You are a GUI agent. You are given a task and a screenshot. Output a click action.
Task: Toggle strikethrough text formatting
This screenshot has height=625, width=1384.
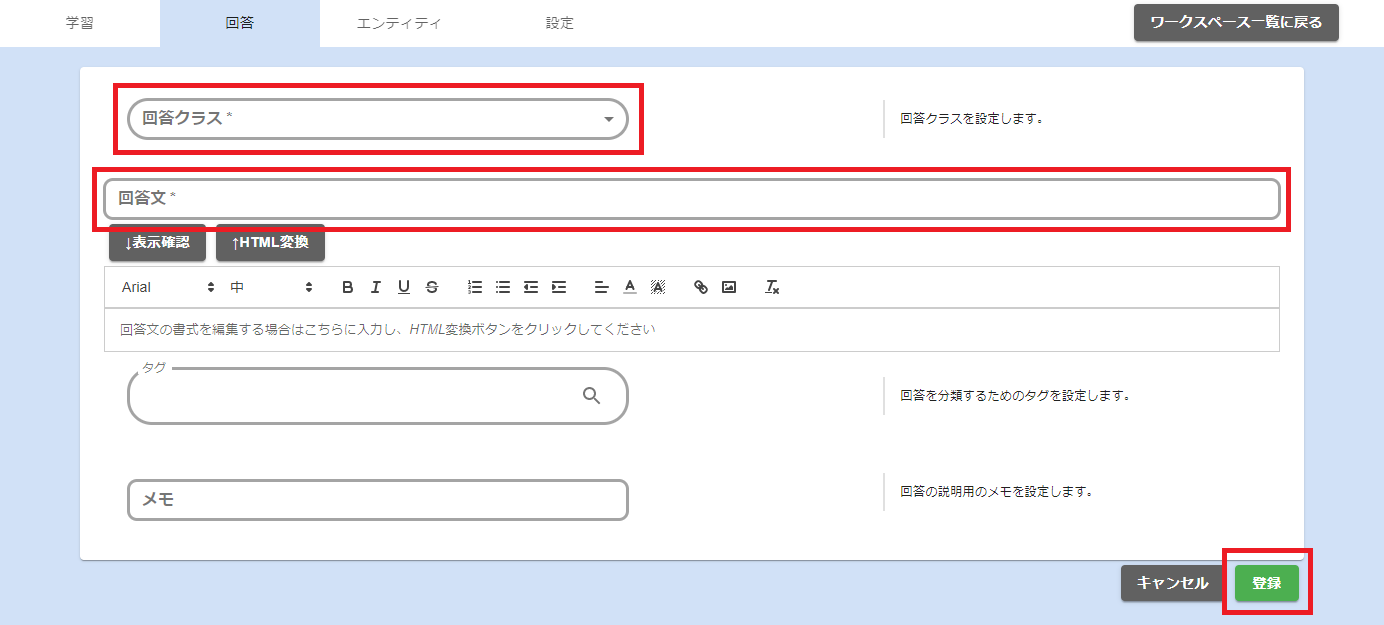[432, 287]
